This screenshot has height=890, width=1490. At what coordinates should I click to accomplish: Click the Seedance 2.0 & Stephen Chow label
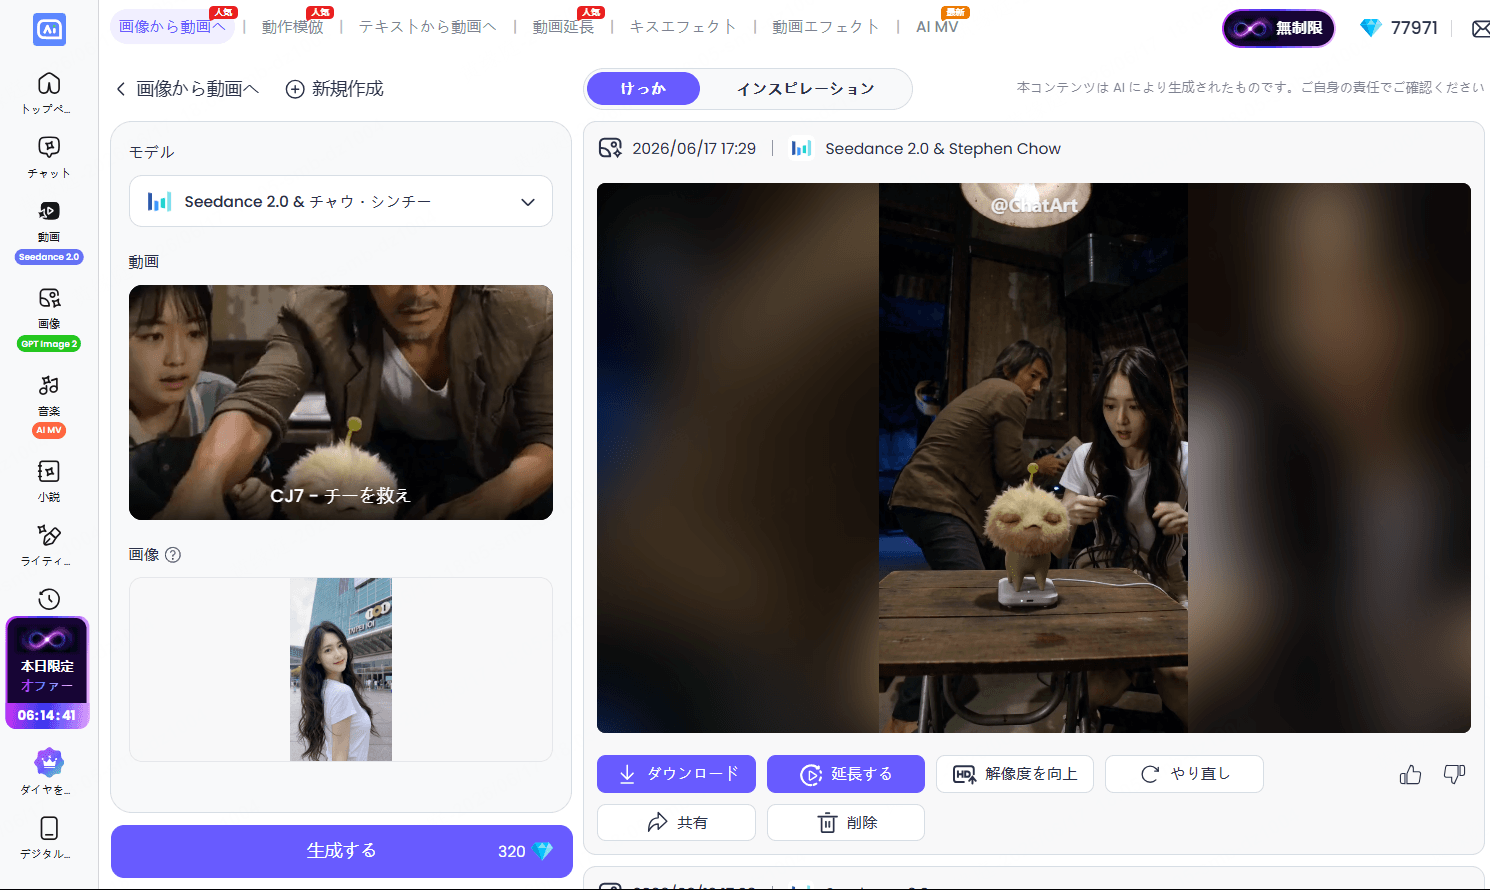pyautogui.click(x=943, y=149)
